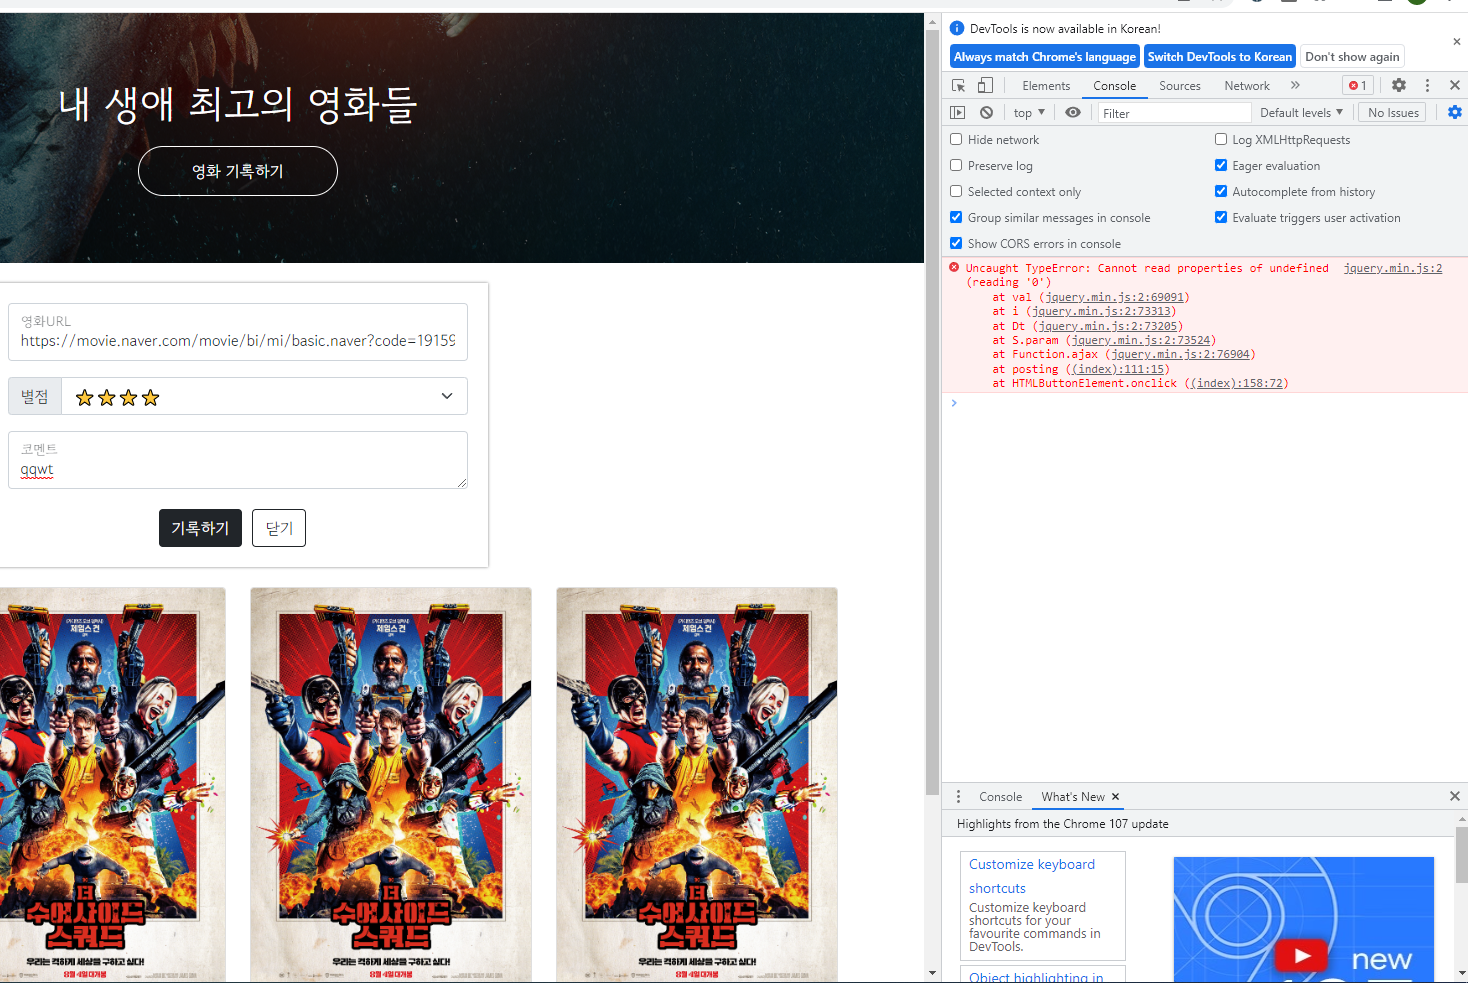
Task: Select the Console tab
Action: (1114, 86)
